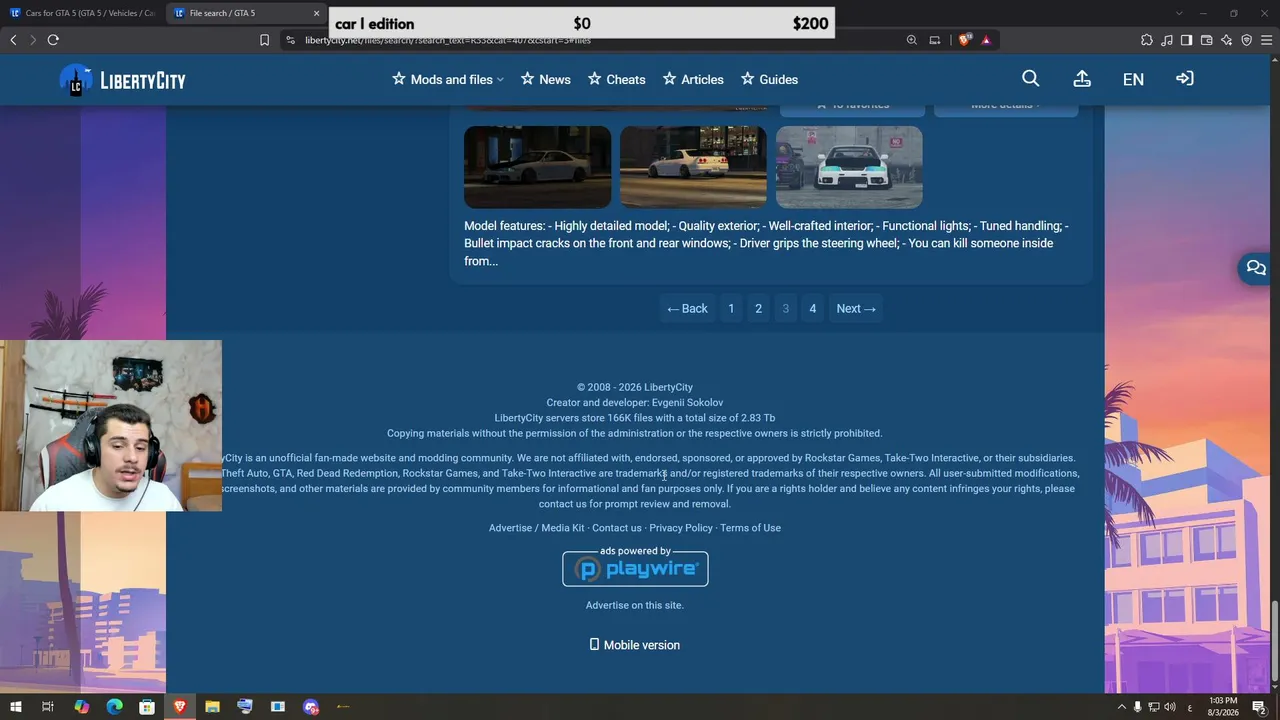
Task: Click the Back pagination button
Action: (687, 309)
